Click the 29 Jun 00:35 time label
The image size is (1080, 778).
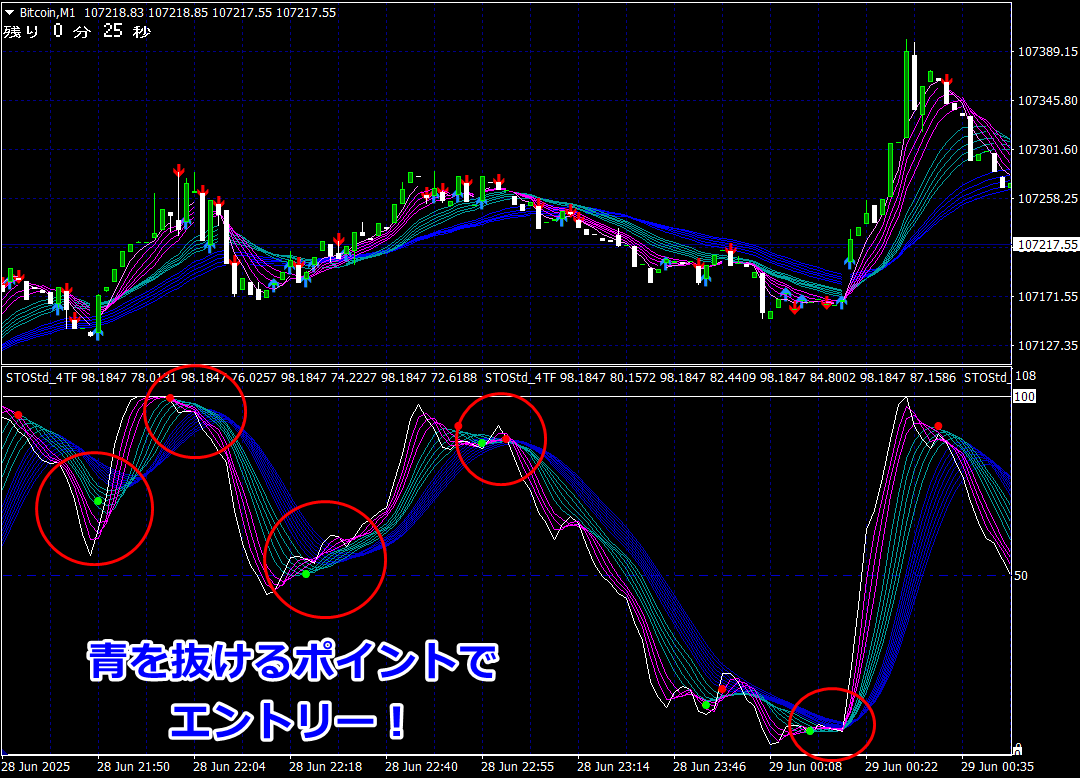point(997,766)
